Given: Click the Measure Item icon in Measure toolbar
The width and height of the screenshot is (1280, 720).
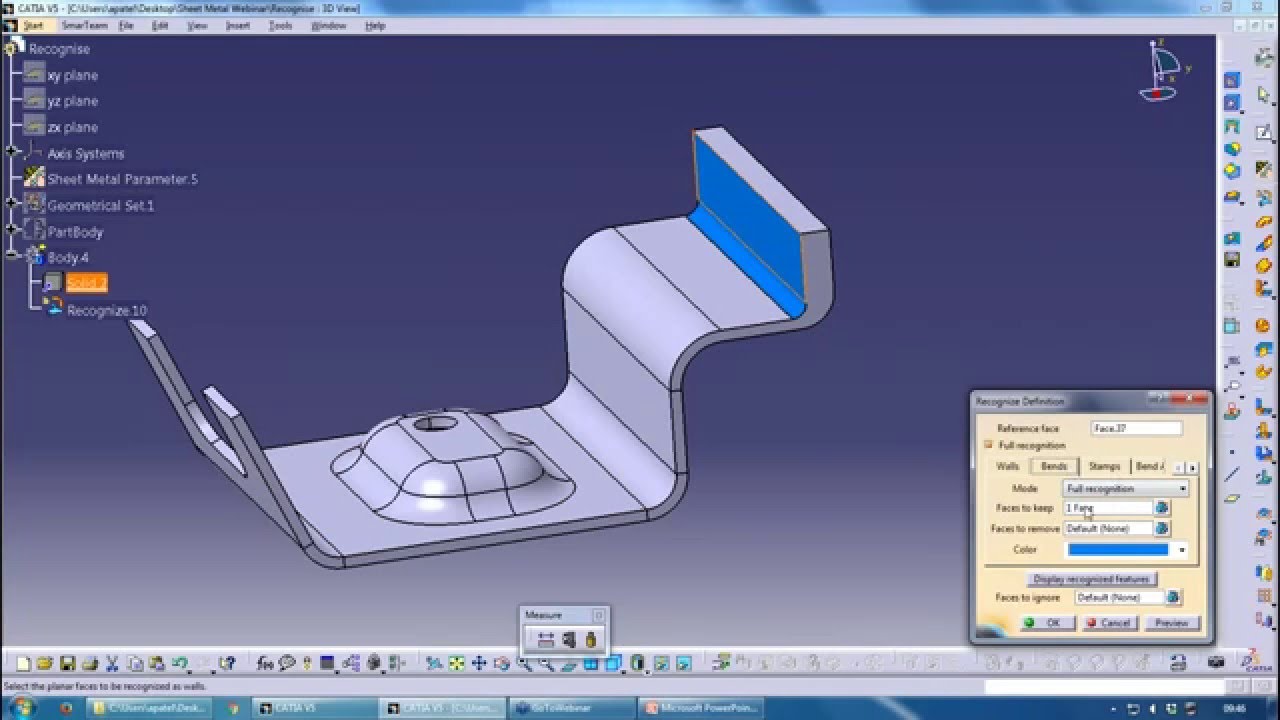Looking at the screenshot, I should [x=568, y=639].
